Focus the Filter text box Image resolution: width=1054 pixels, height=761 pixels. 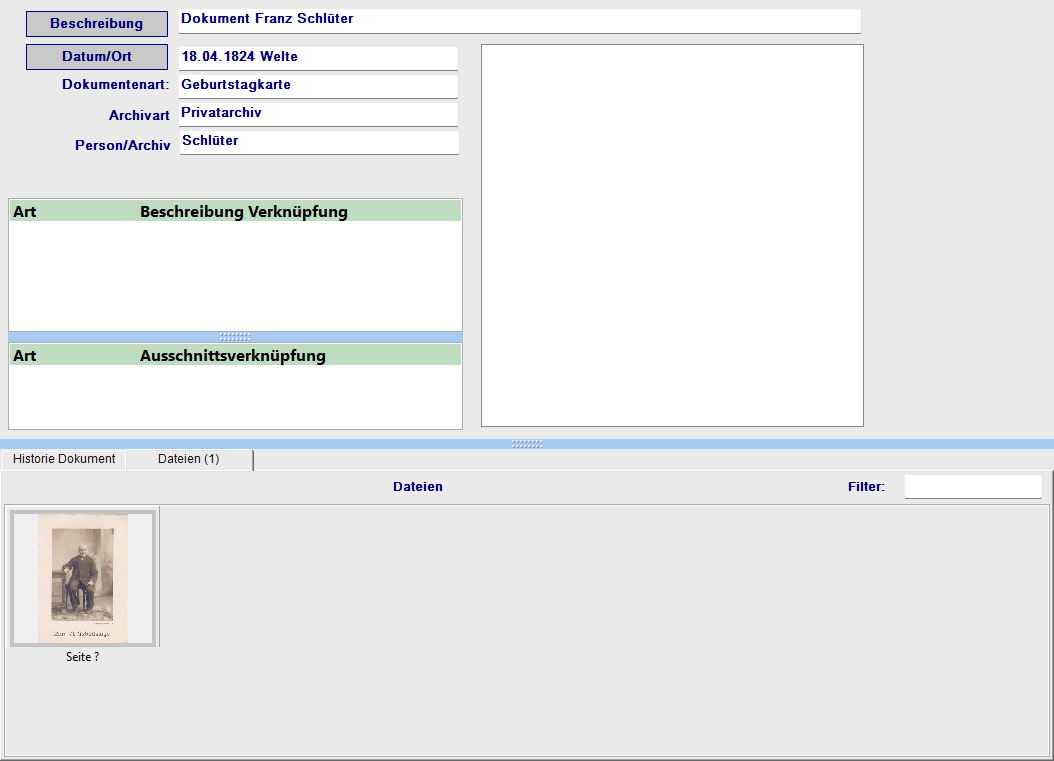972,487
